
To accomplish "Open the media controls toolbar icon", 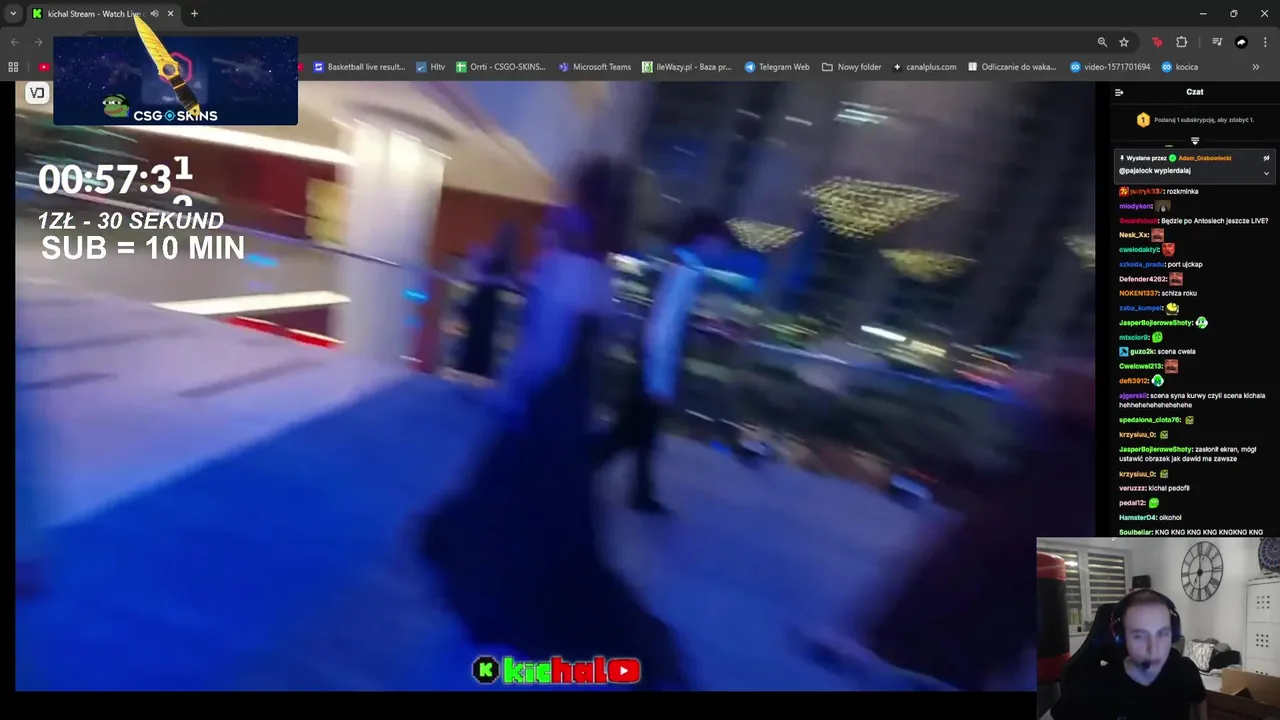I will (x=1217, y=42).
